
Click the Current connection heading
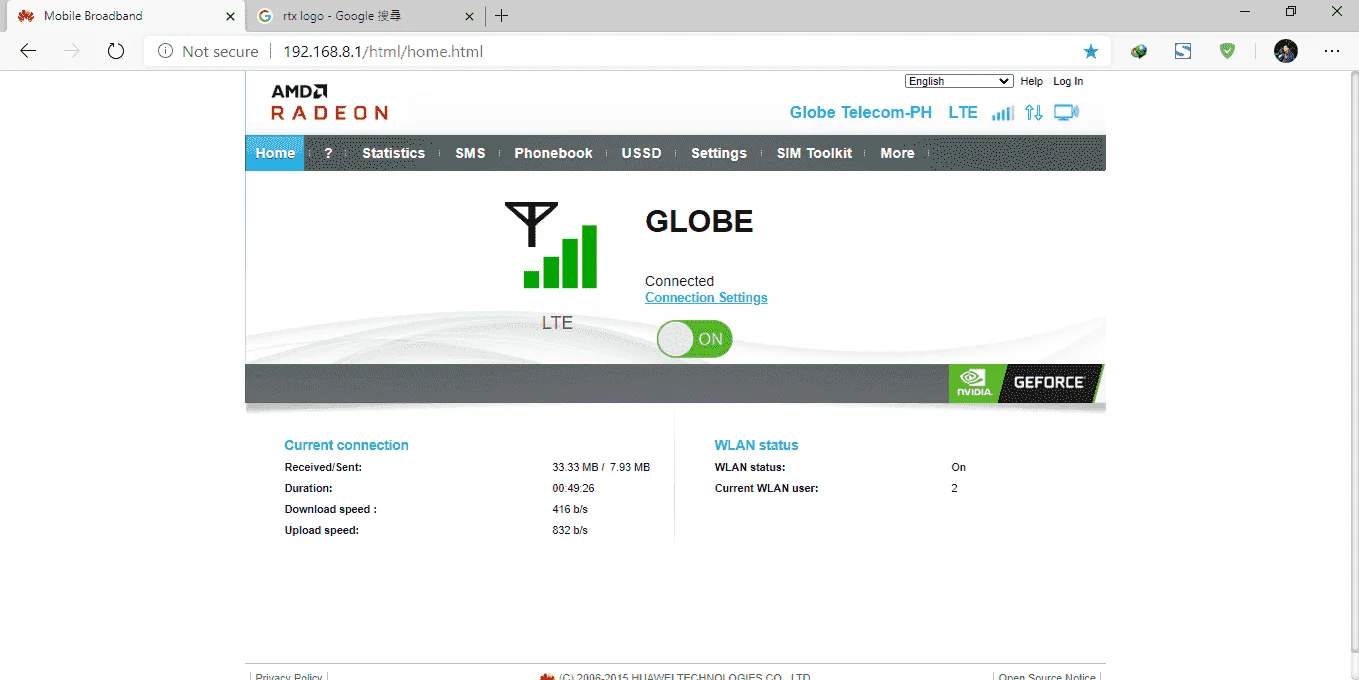click(x=346, y=445)
